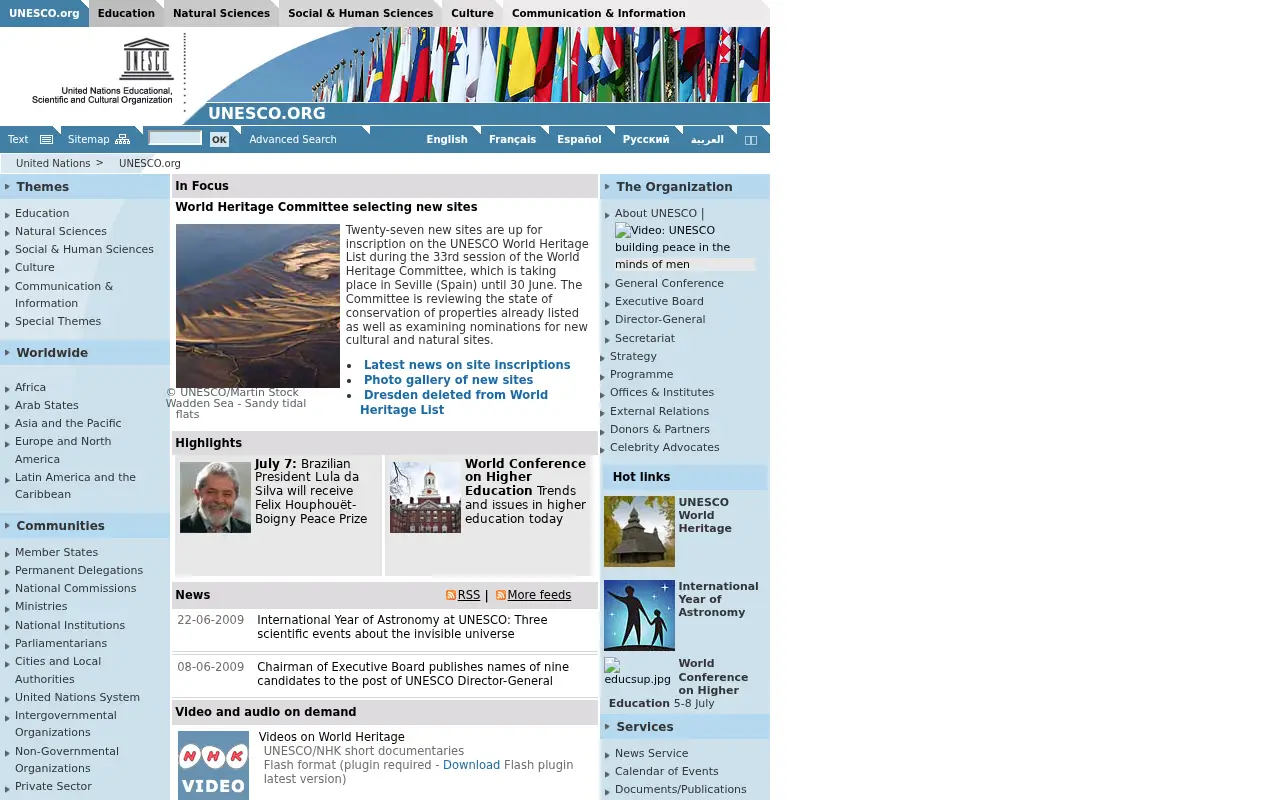Open Offices & Institutes link
This screenshot has width=1280, height=800.
click(x=662, y=393)
